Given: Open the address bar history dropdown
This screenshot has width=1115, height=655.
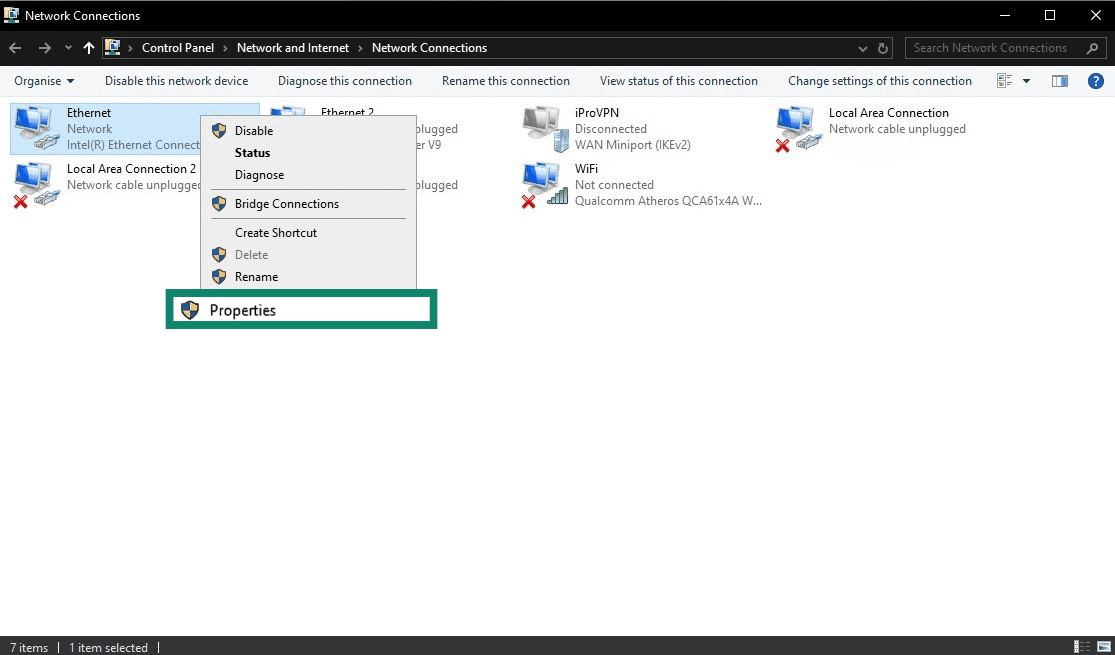Looking at the screenshot, I should 862,47.
